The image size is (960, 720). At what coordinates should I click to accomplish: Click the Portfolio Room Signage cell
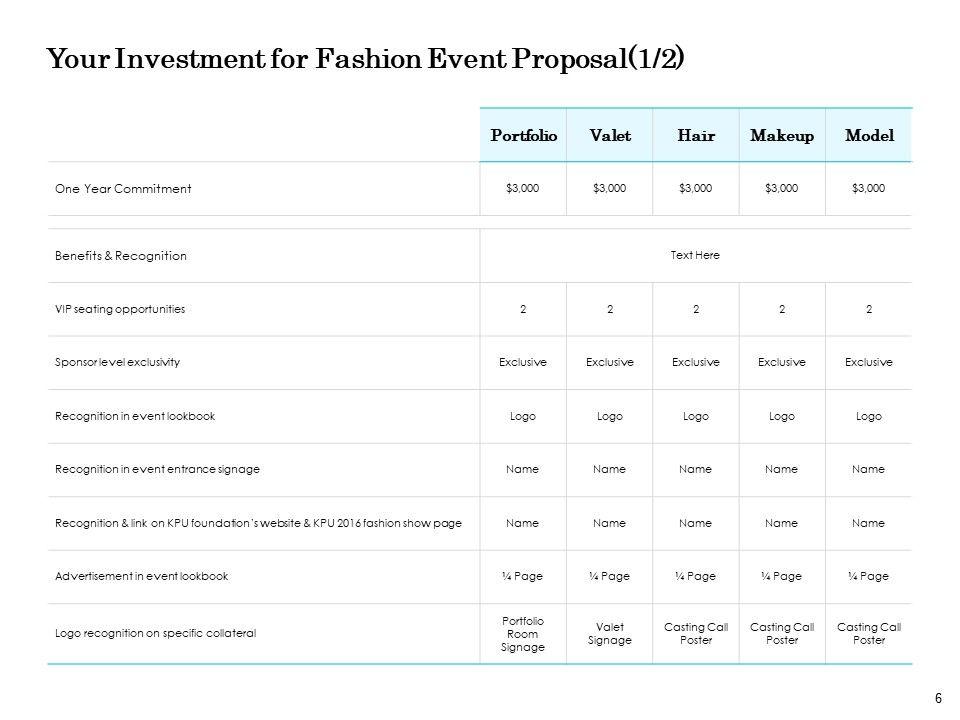pyautogui.click(x=523, y=633)
